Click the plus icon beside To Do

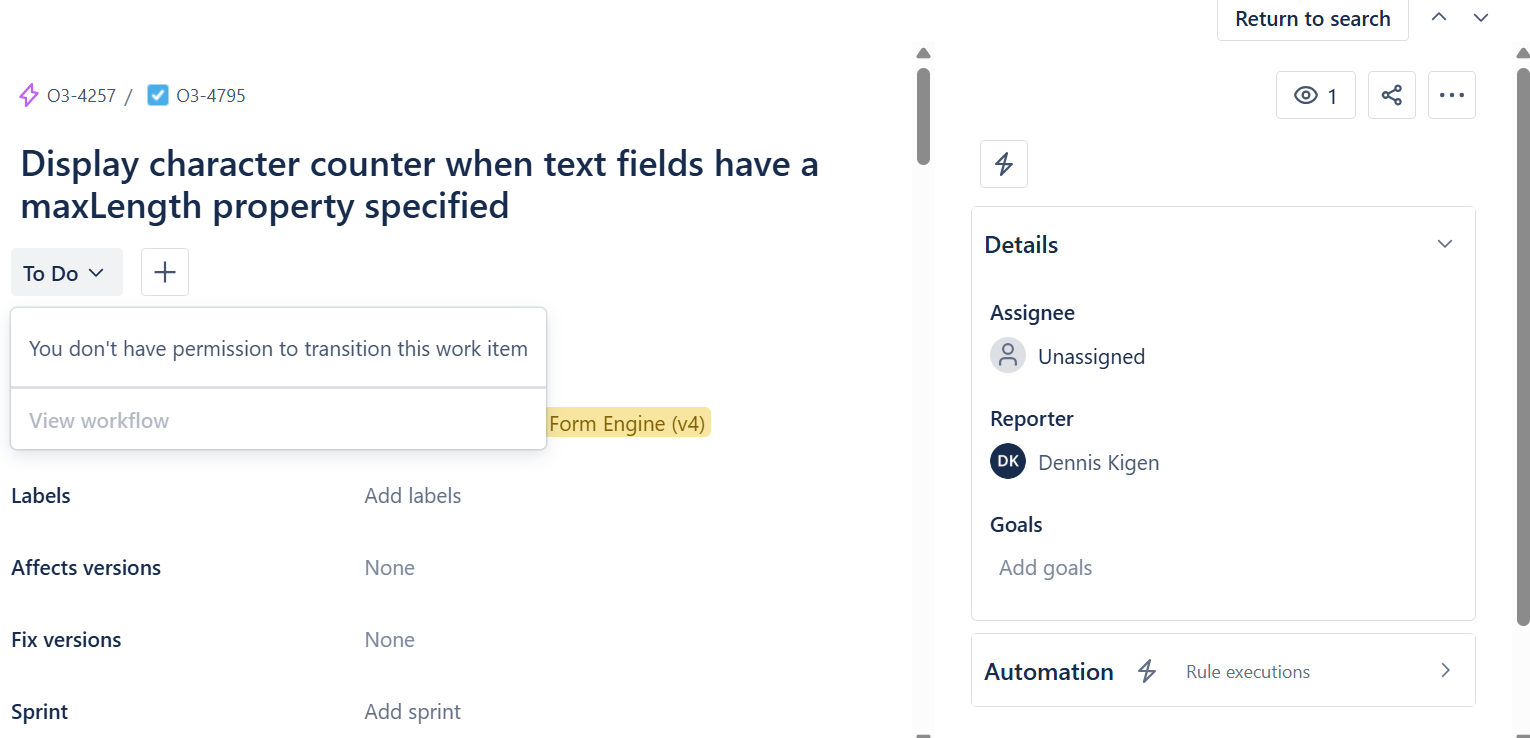[165, 272]
